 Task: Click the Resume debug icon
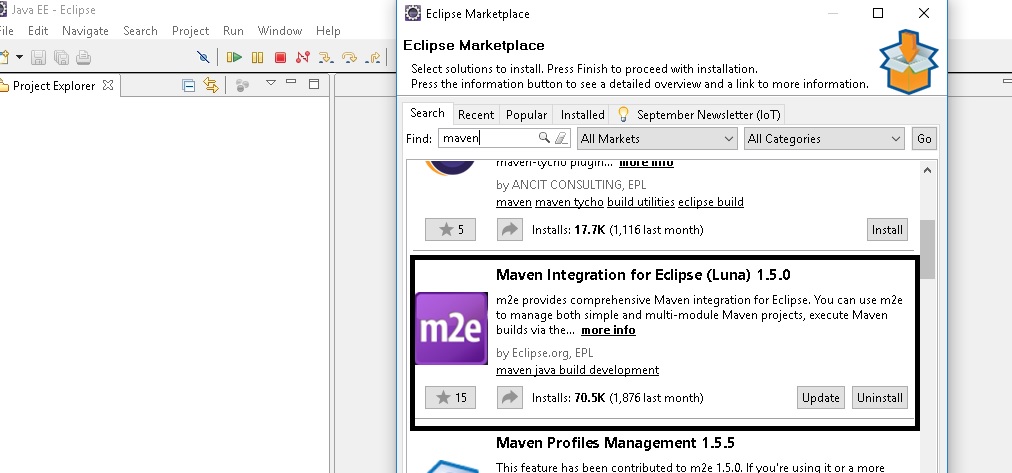(234, 57)
